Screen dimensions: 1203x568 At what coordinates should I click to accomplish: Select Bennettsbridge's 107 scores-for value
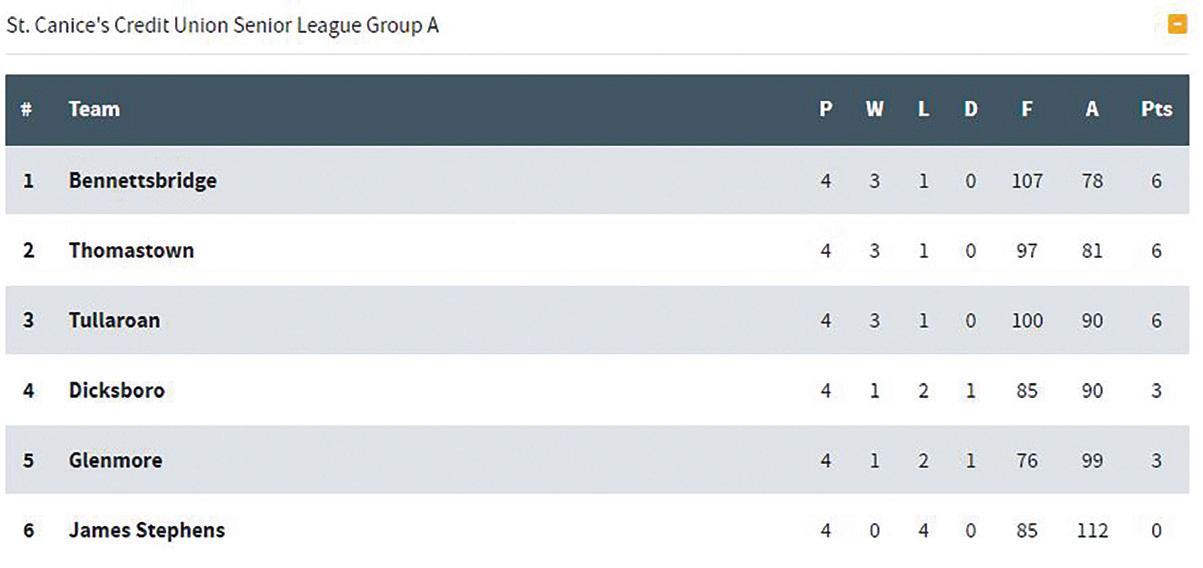[x=1027, y=181]
